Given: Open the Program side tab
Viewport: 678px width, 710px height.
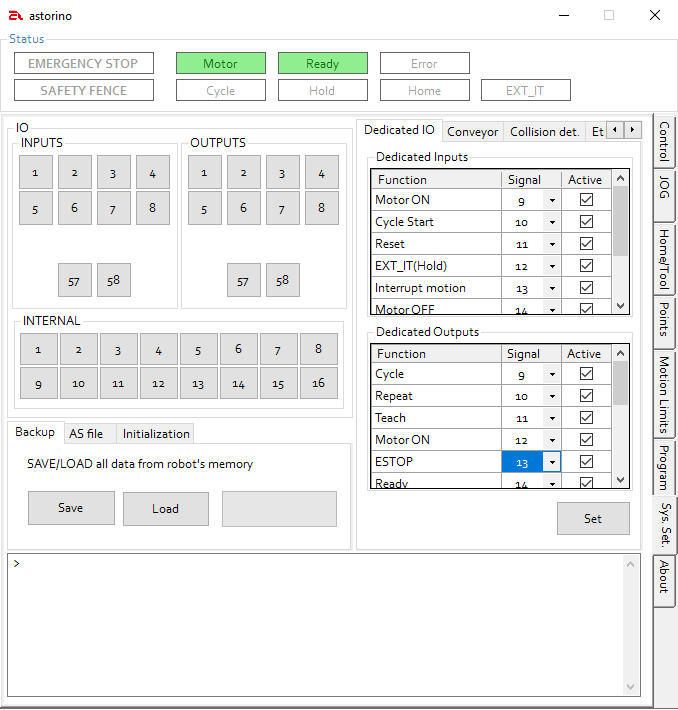Looking at the screenshot, I should 664,468.
